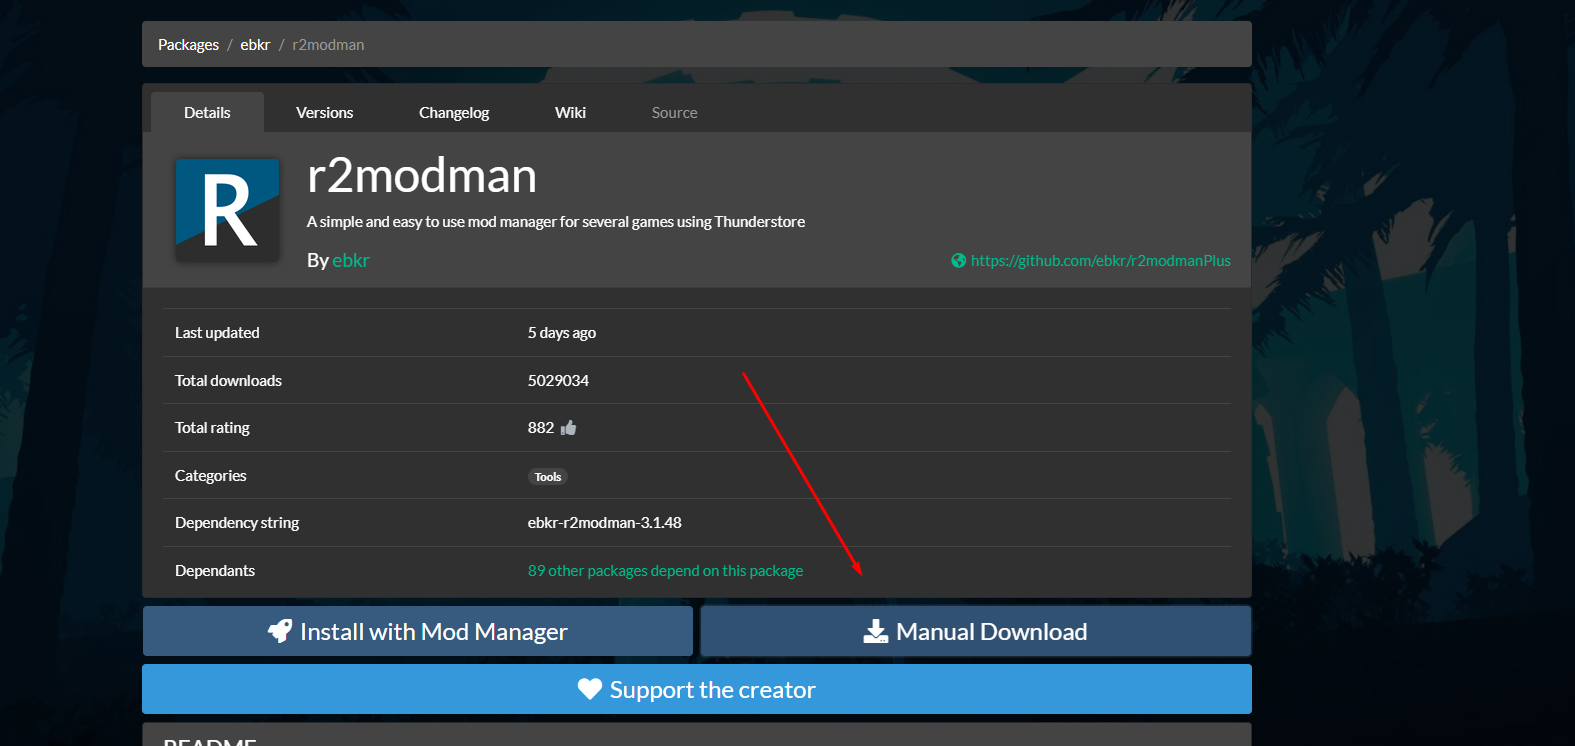Click Install with Mod Manager button
This screenshot has width=1575, height=746.
(418, 631)
